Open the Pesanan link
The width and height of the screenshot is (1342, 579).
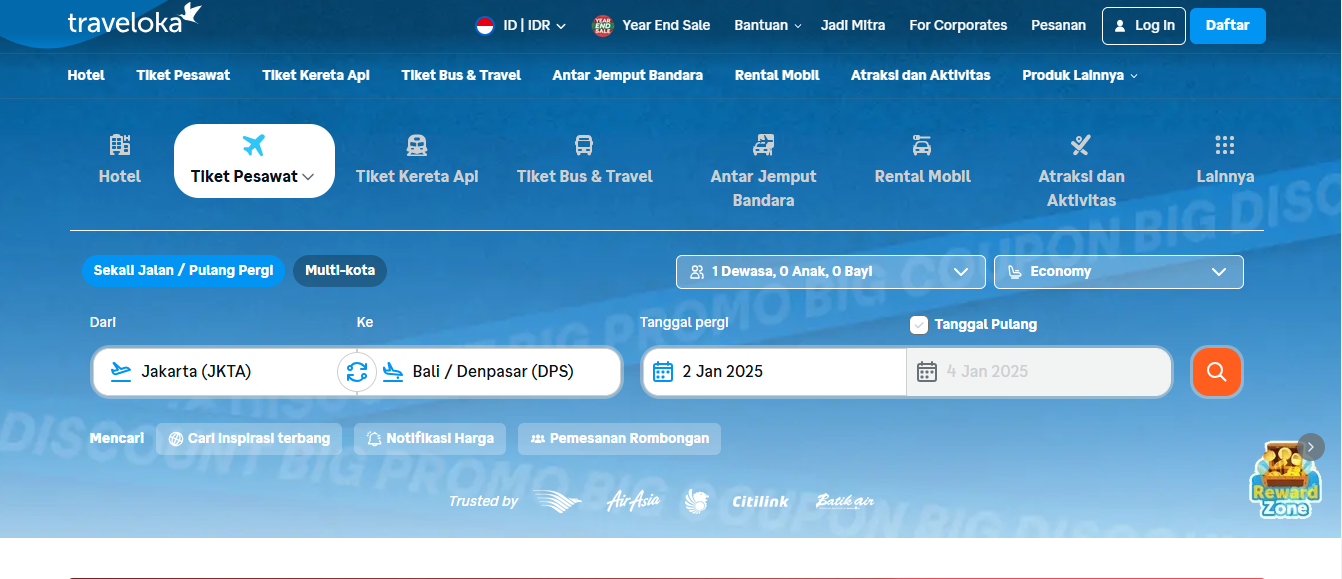[x=1058, y=26]
